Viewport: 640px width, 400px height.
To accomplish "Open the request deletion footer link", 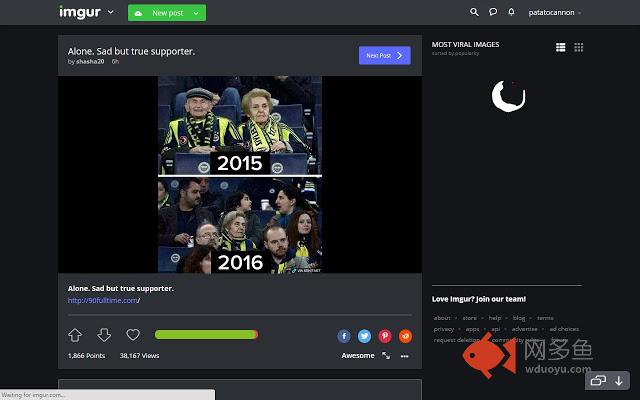I will tap(457, 340).
